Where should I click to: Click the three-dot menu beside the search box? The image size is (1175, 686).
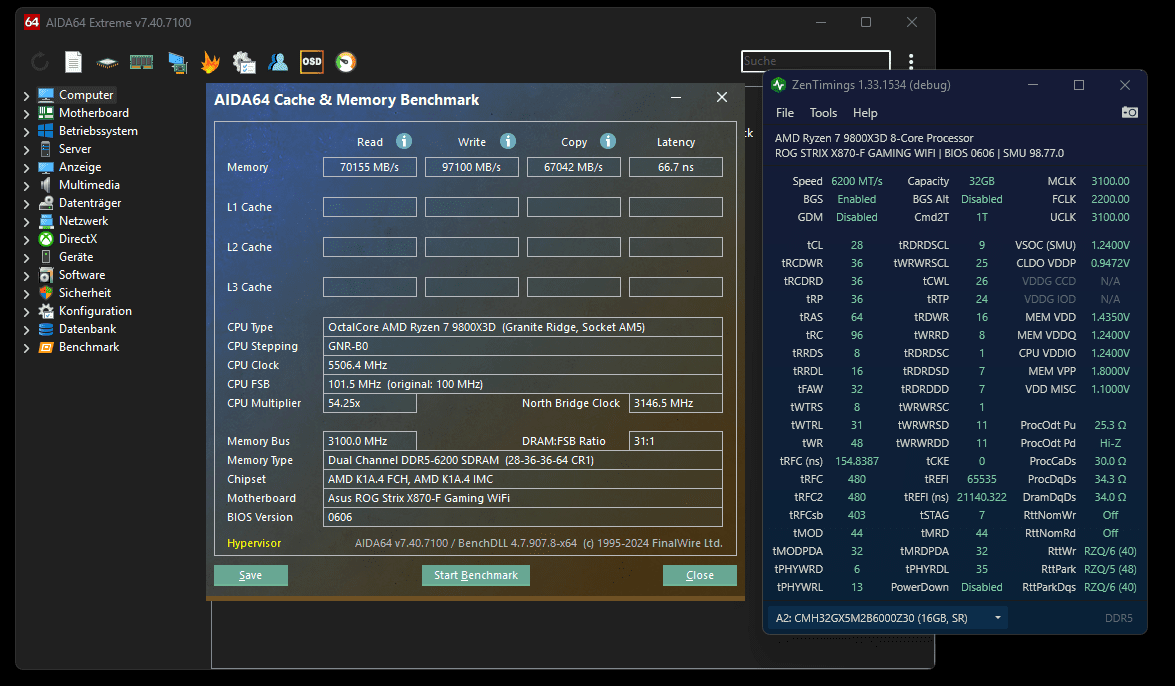(911, 61)
